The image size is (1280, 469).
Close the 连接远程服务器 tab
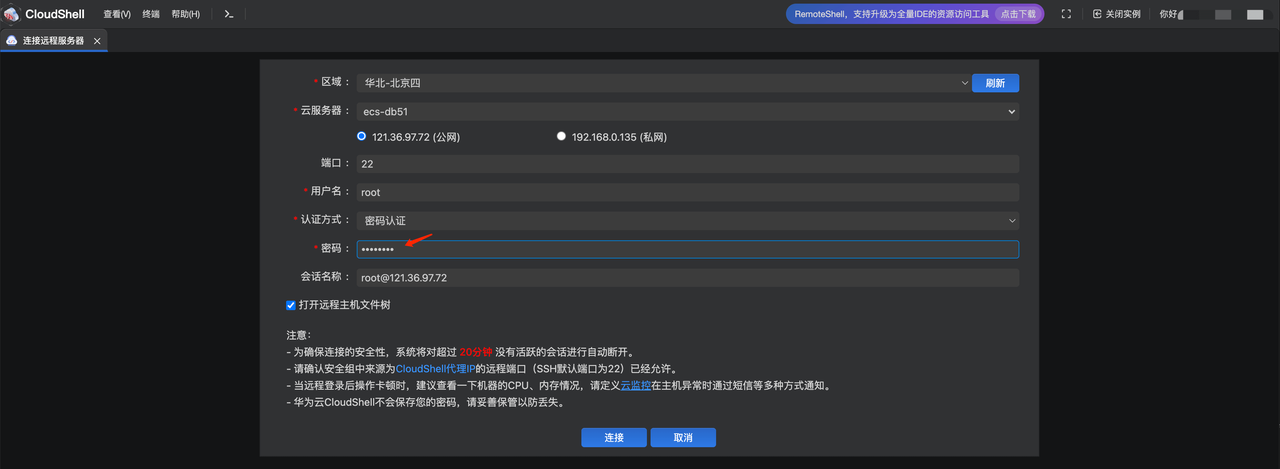click(x=97, y=41)
